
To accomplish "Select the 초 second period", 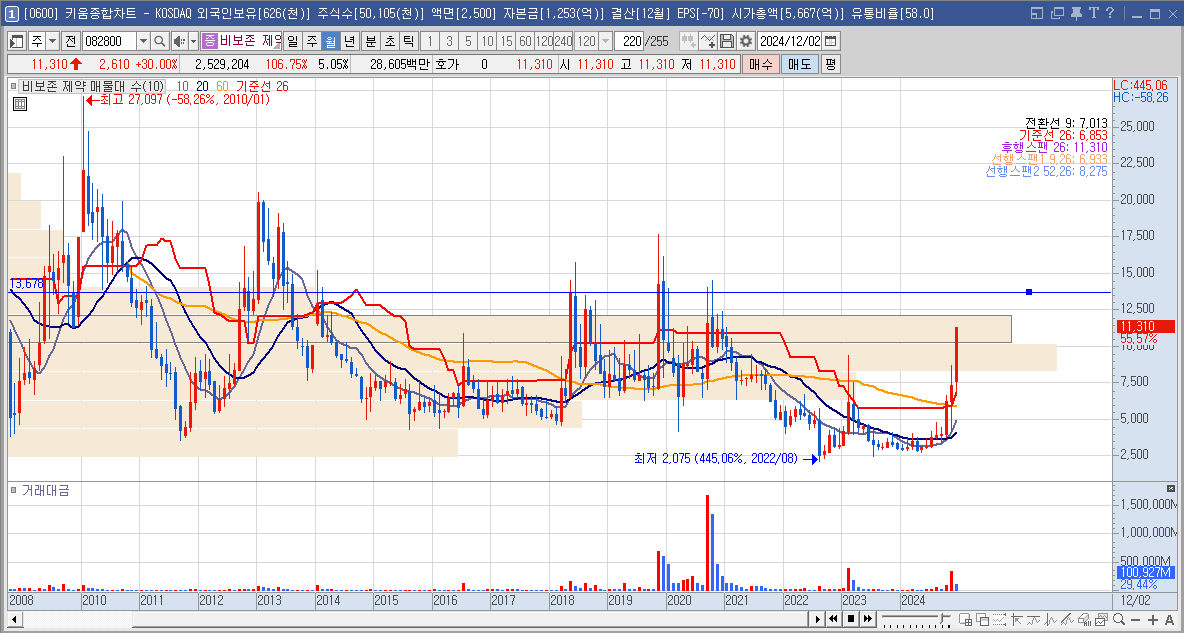I will pos(389,42).
